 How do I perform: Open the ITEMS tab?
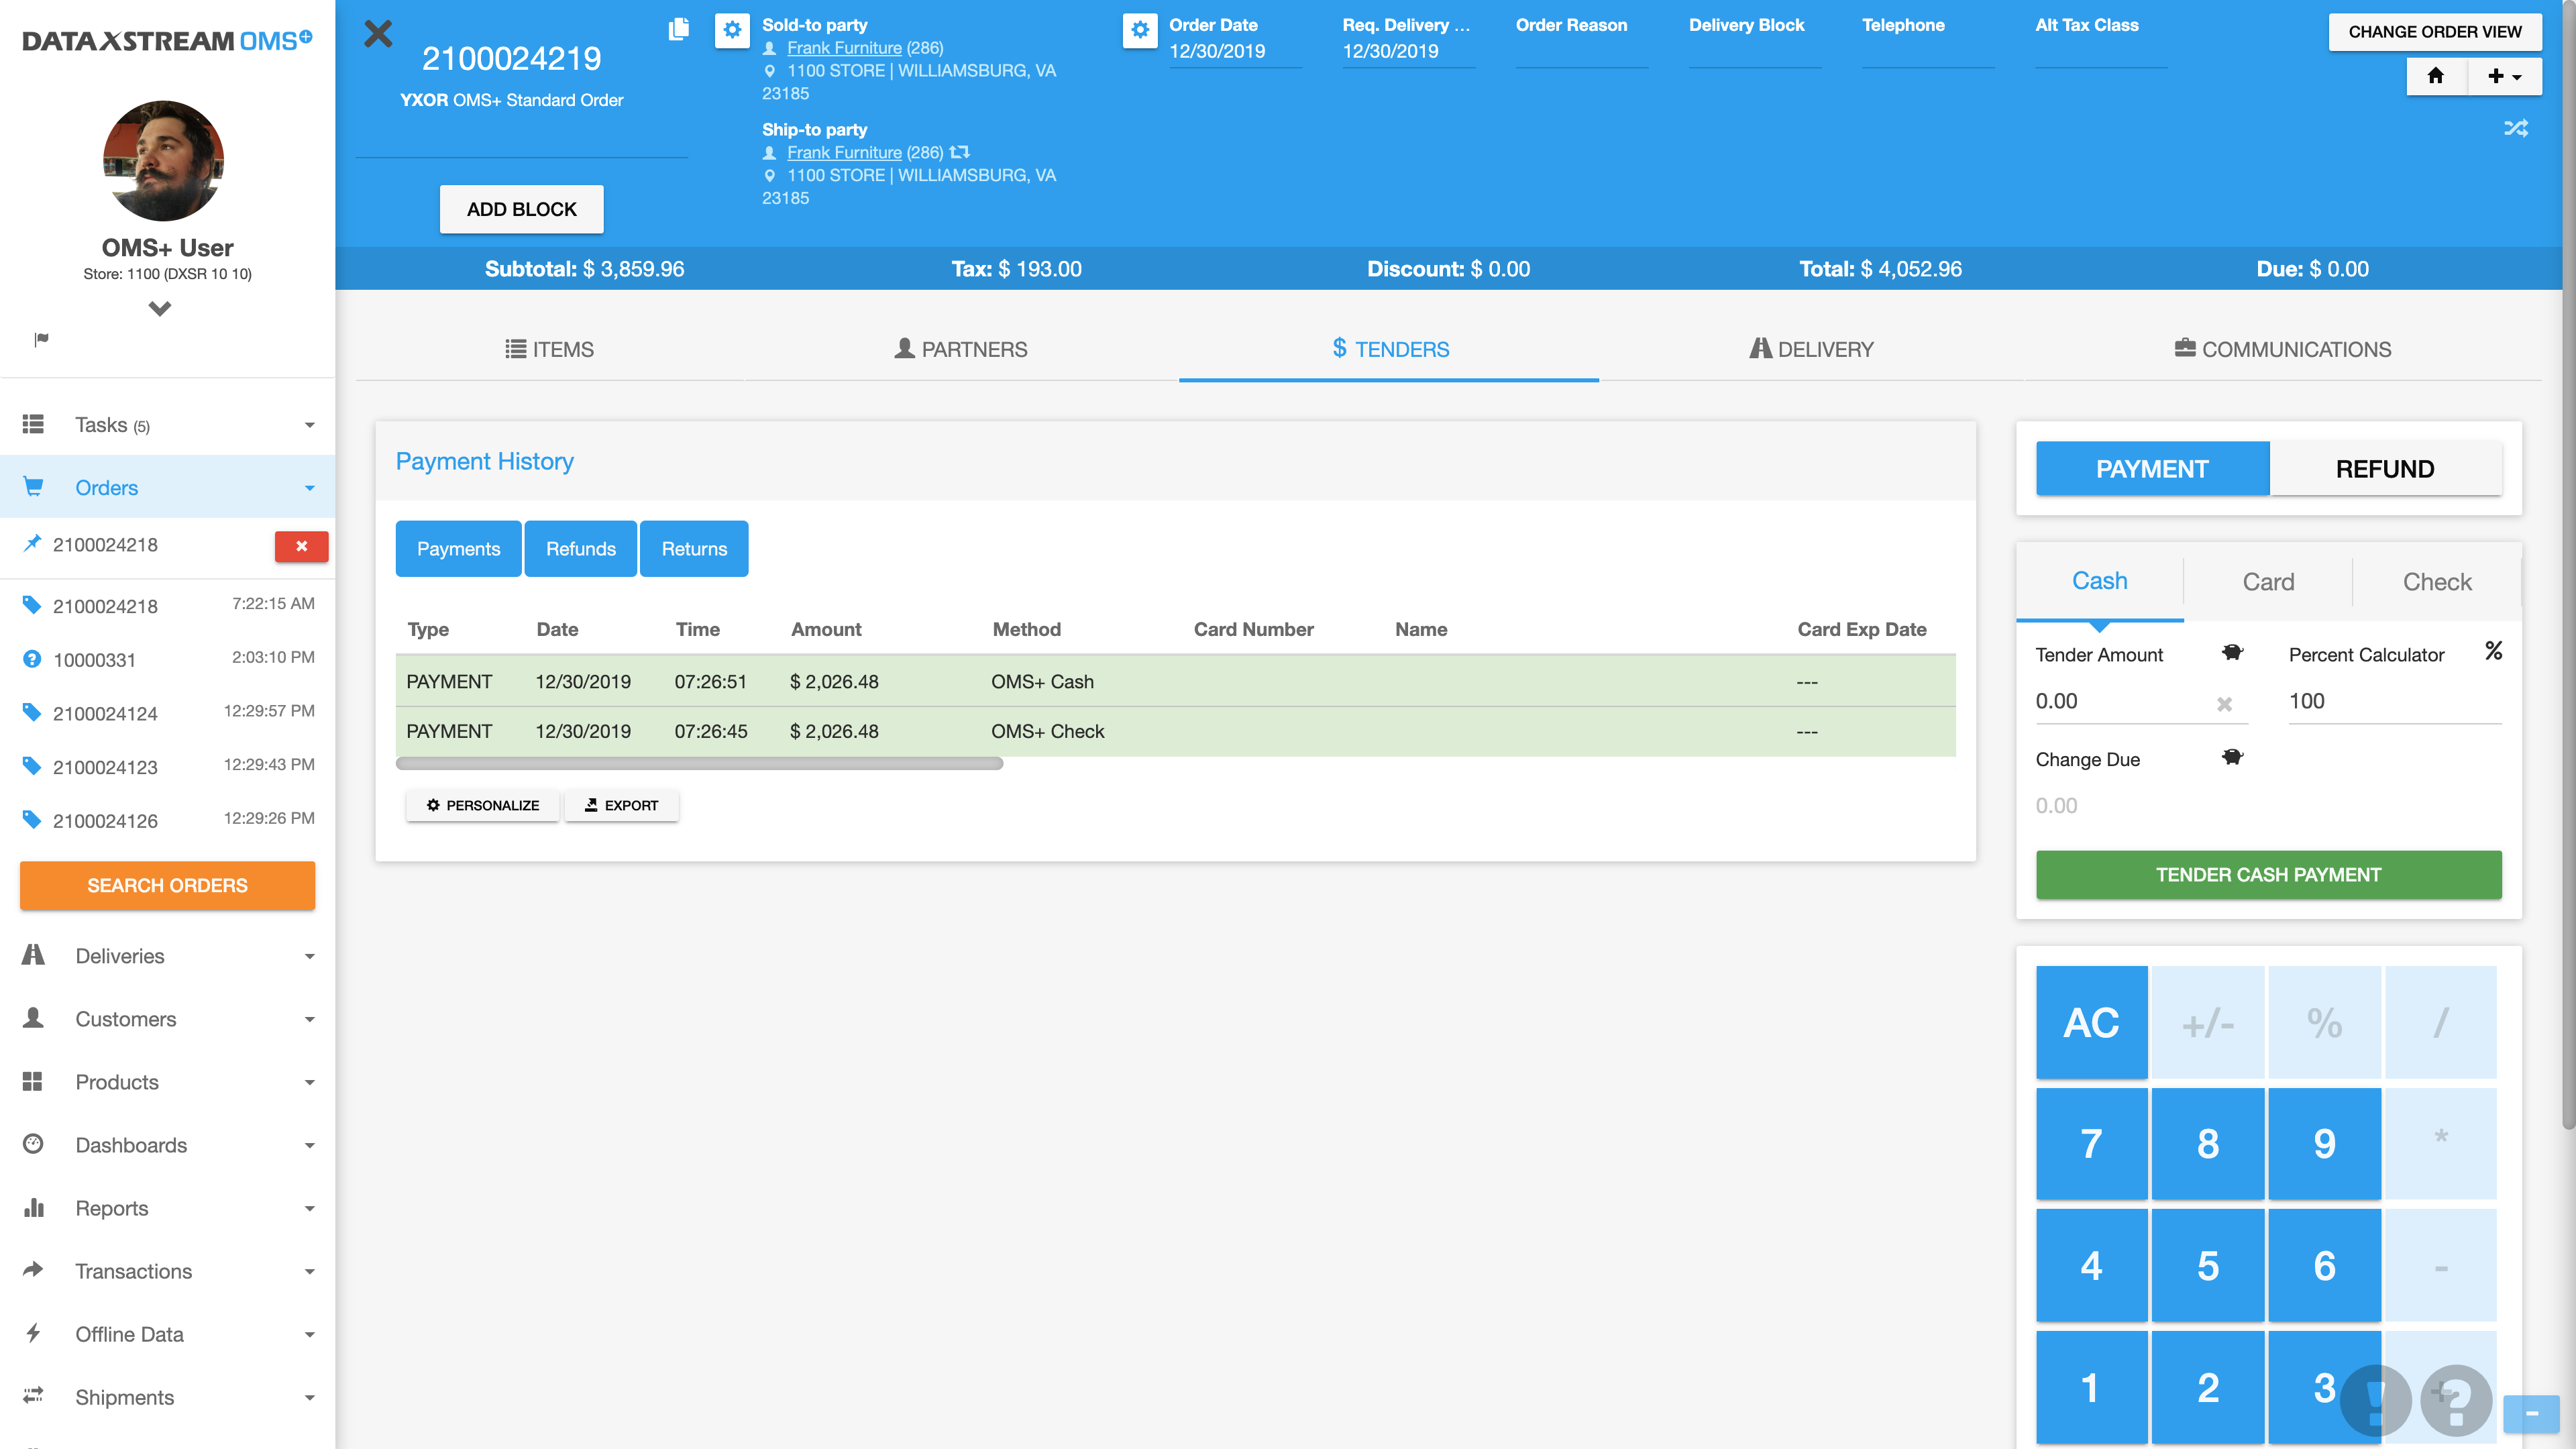[549, 349]
